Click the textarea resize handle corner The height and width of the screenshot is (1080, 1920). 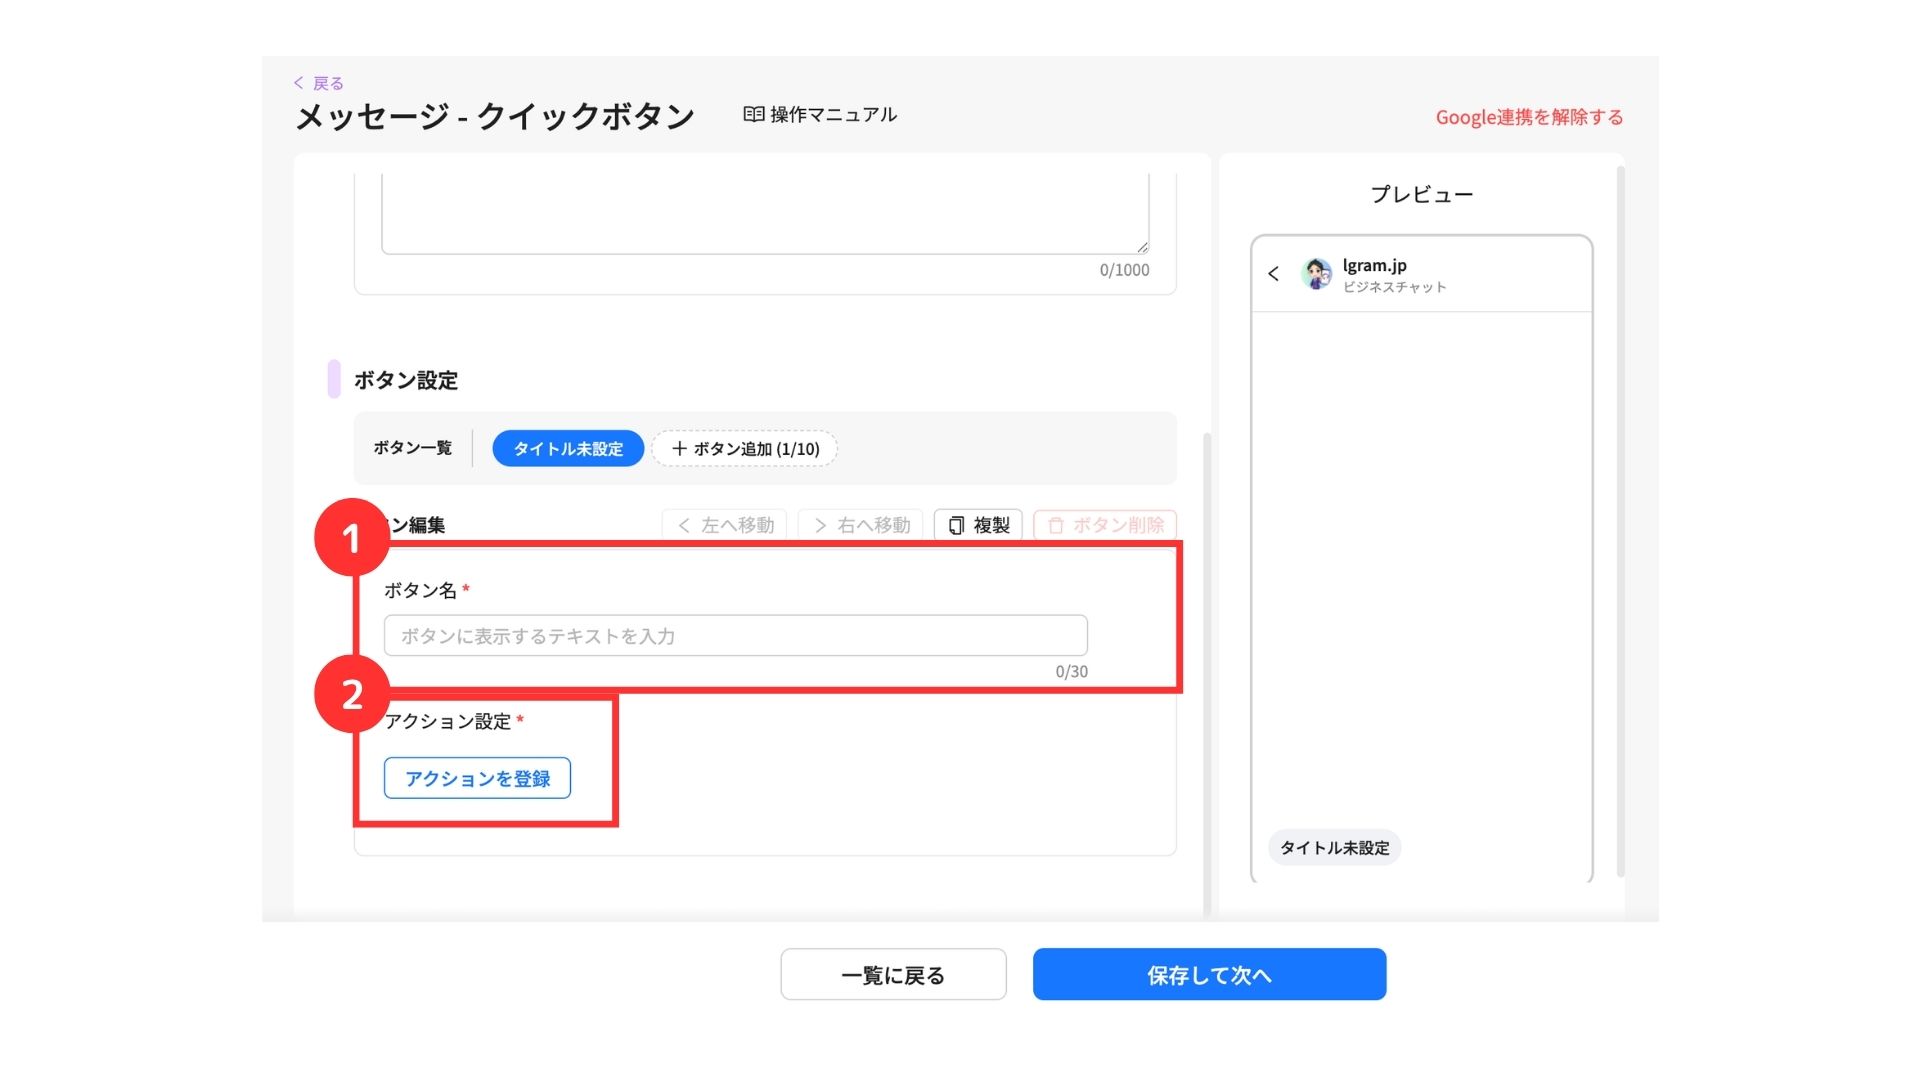click(1142, 247)
